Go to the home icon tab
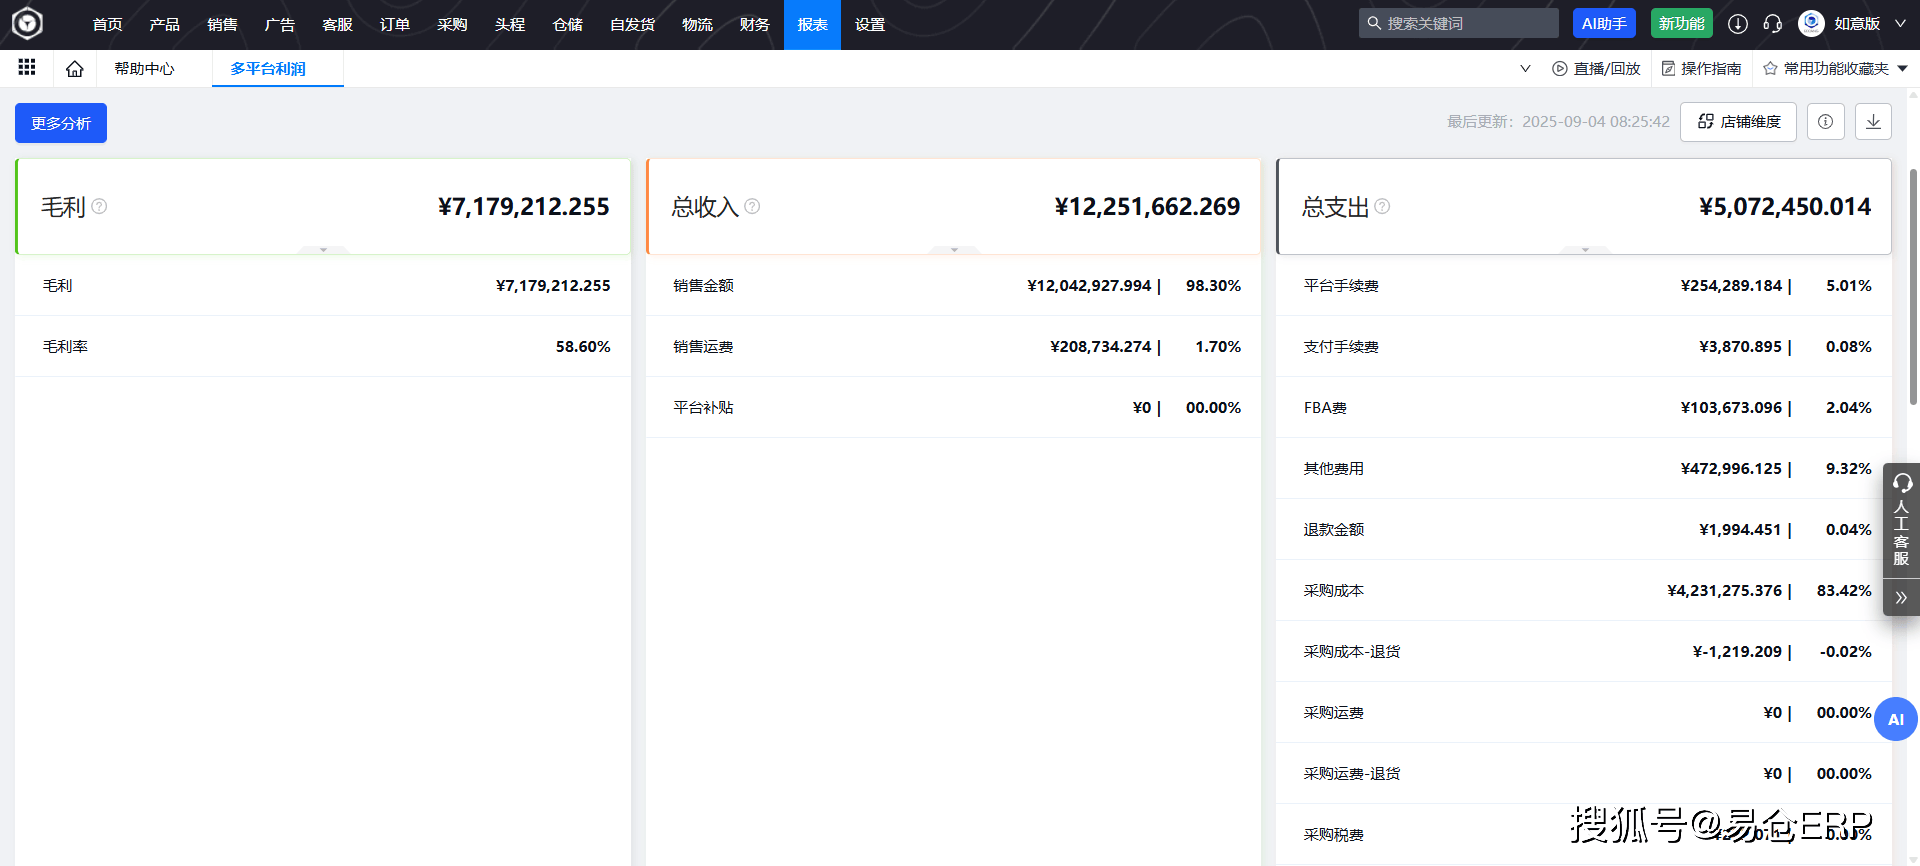Screen dimensions: 1920x866 tap(75, 69)
